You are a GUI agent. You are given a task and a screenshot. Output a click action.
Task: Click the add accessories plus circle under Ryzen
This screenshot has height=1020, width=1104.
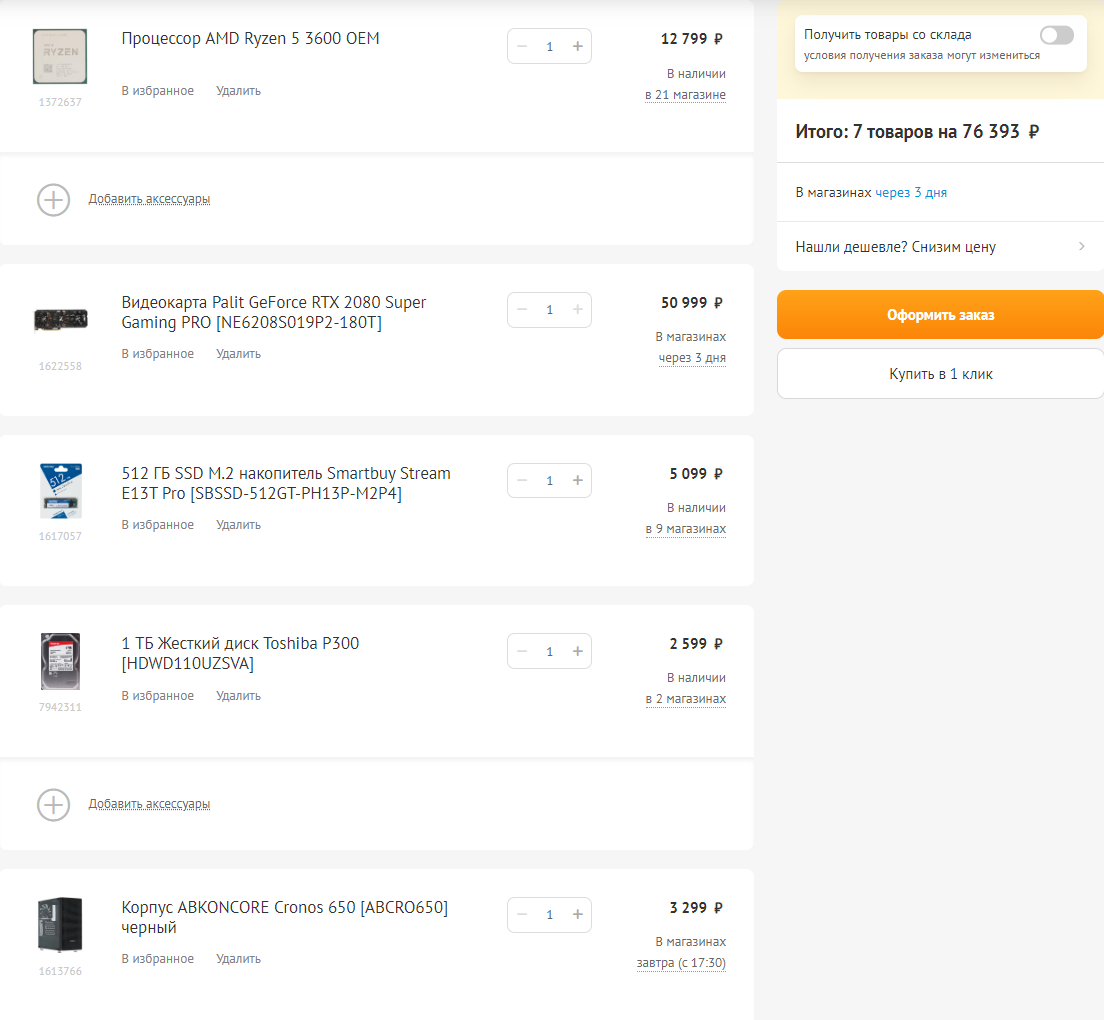(x=53, y=199)
